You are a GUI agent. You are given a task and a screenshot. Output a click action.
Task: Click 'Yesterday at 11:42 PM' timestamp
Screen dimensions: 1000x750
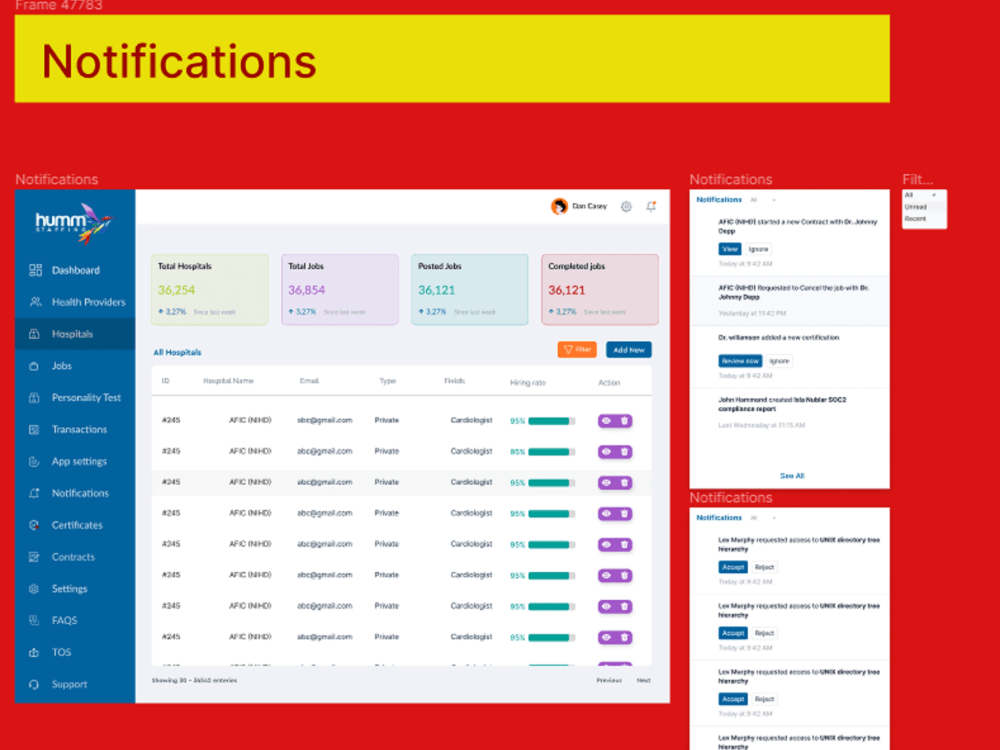[752, 314]
